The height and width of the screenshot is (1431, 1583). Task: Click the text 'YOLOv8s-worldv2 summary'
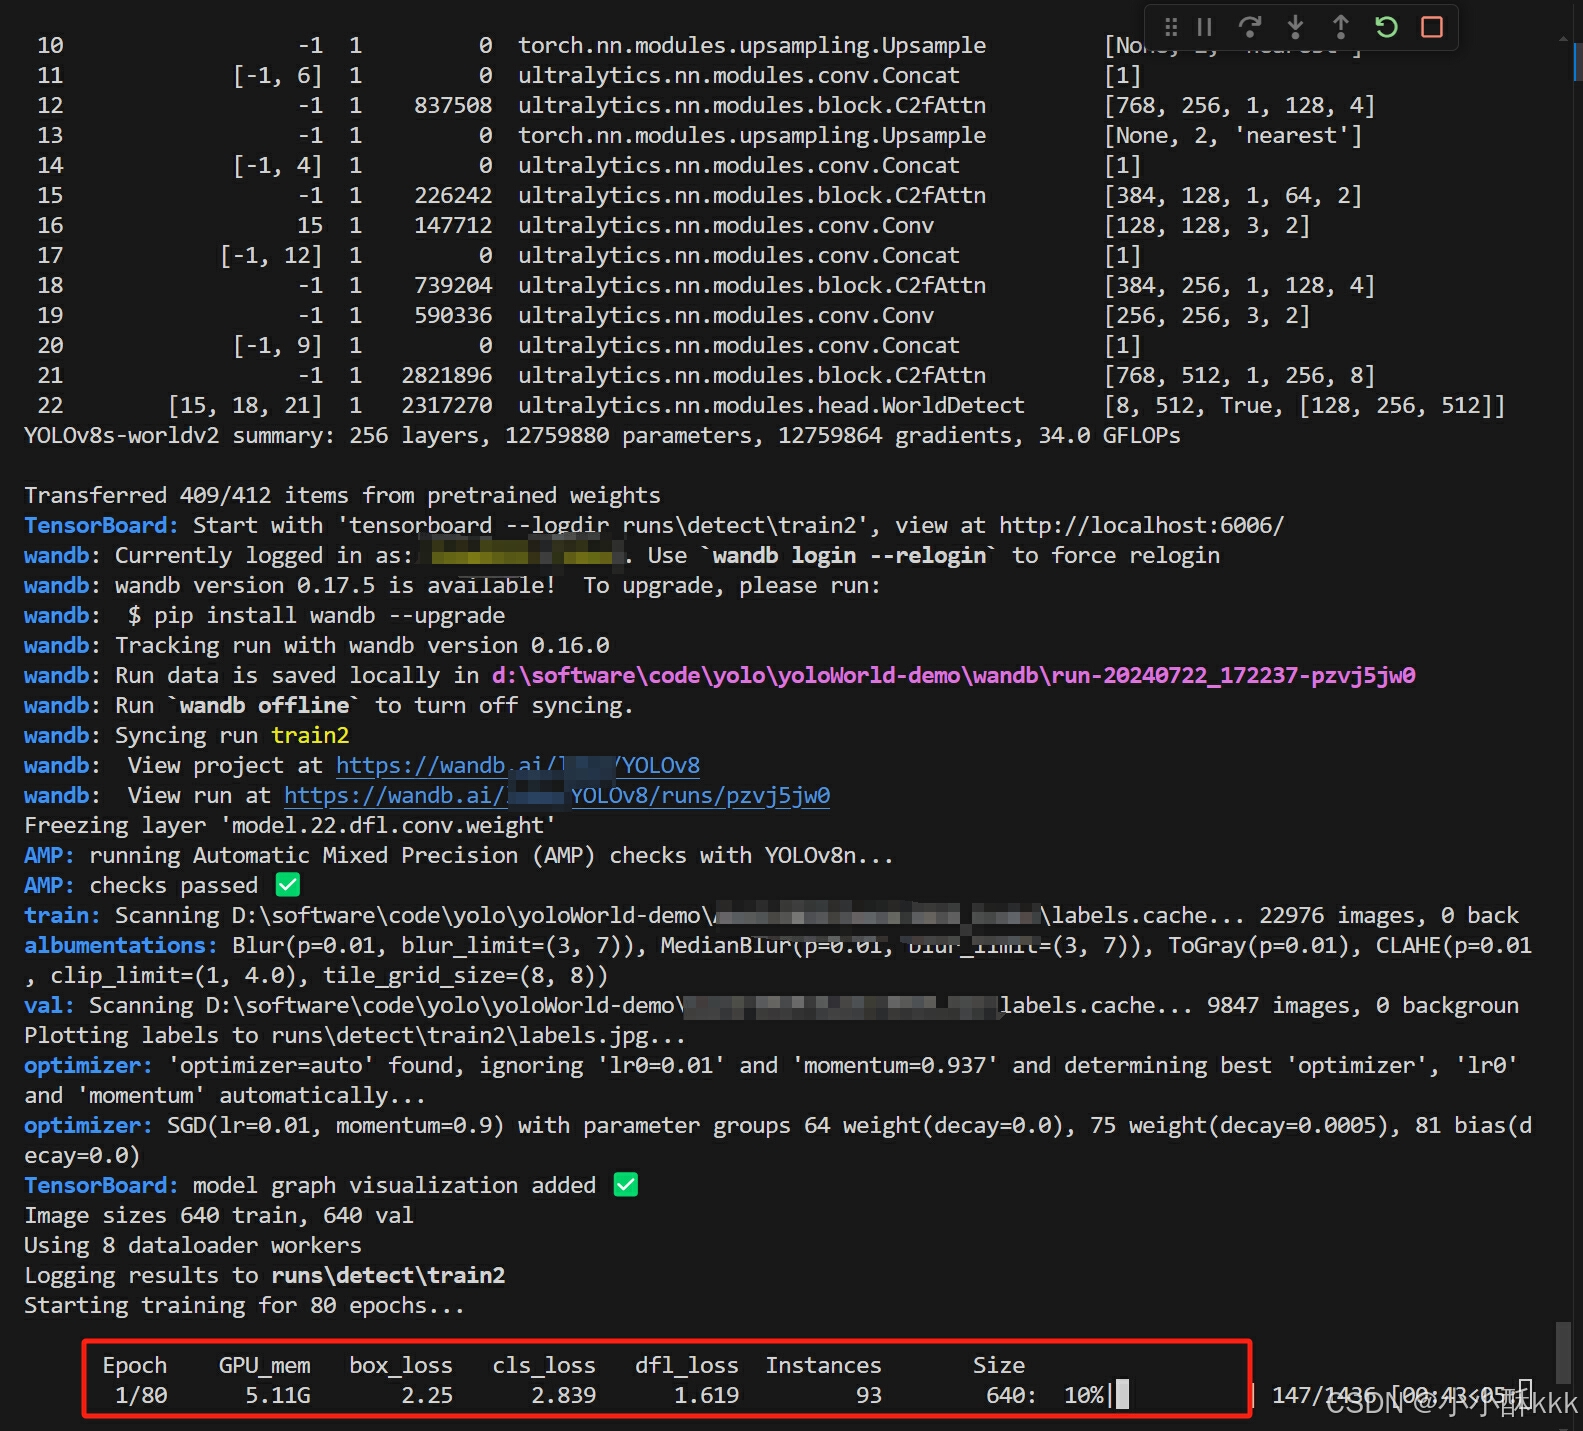click(179, 436)
